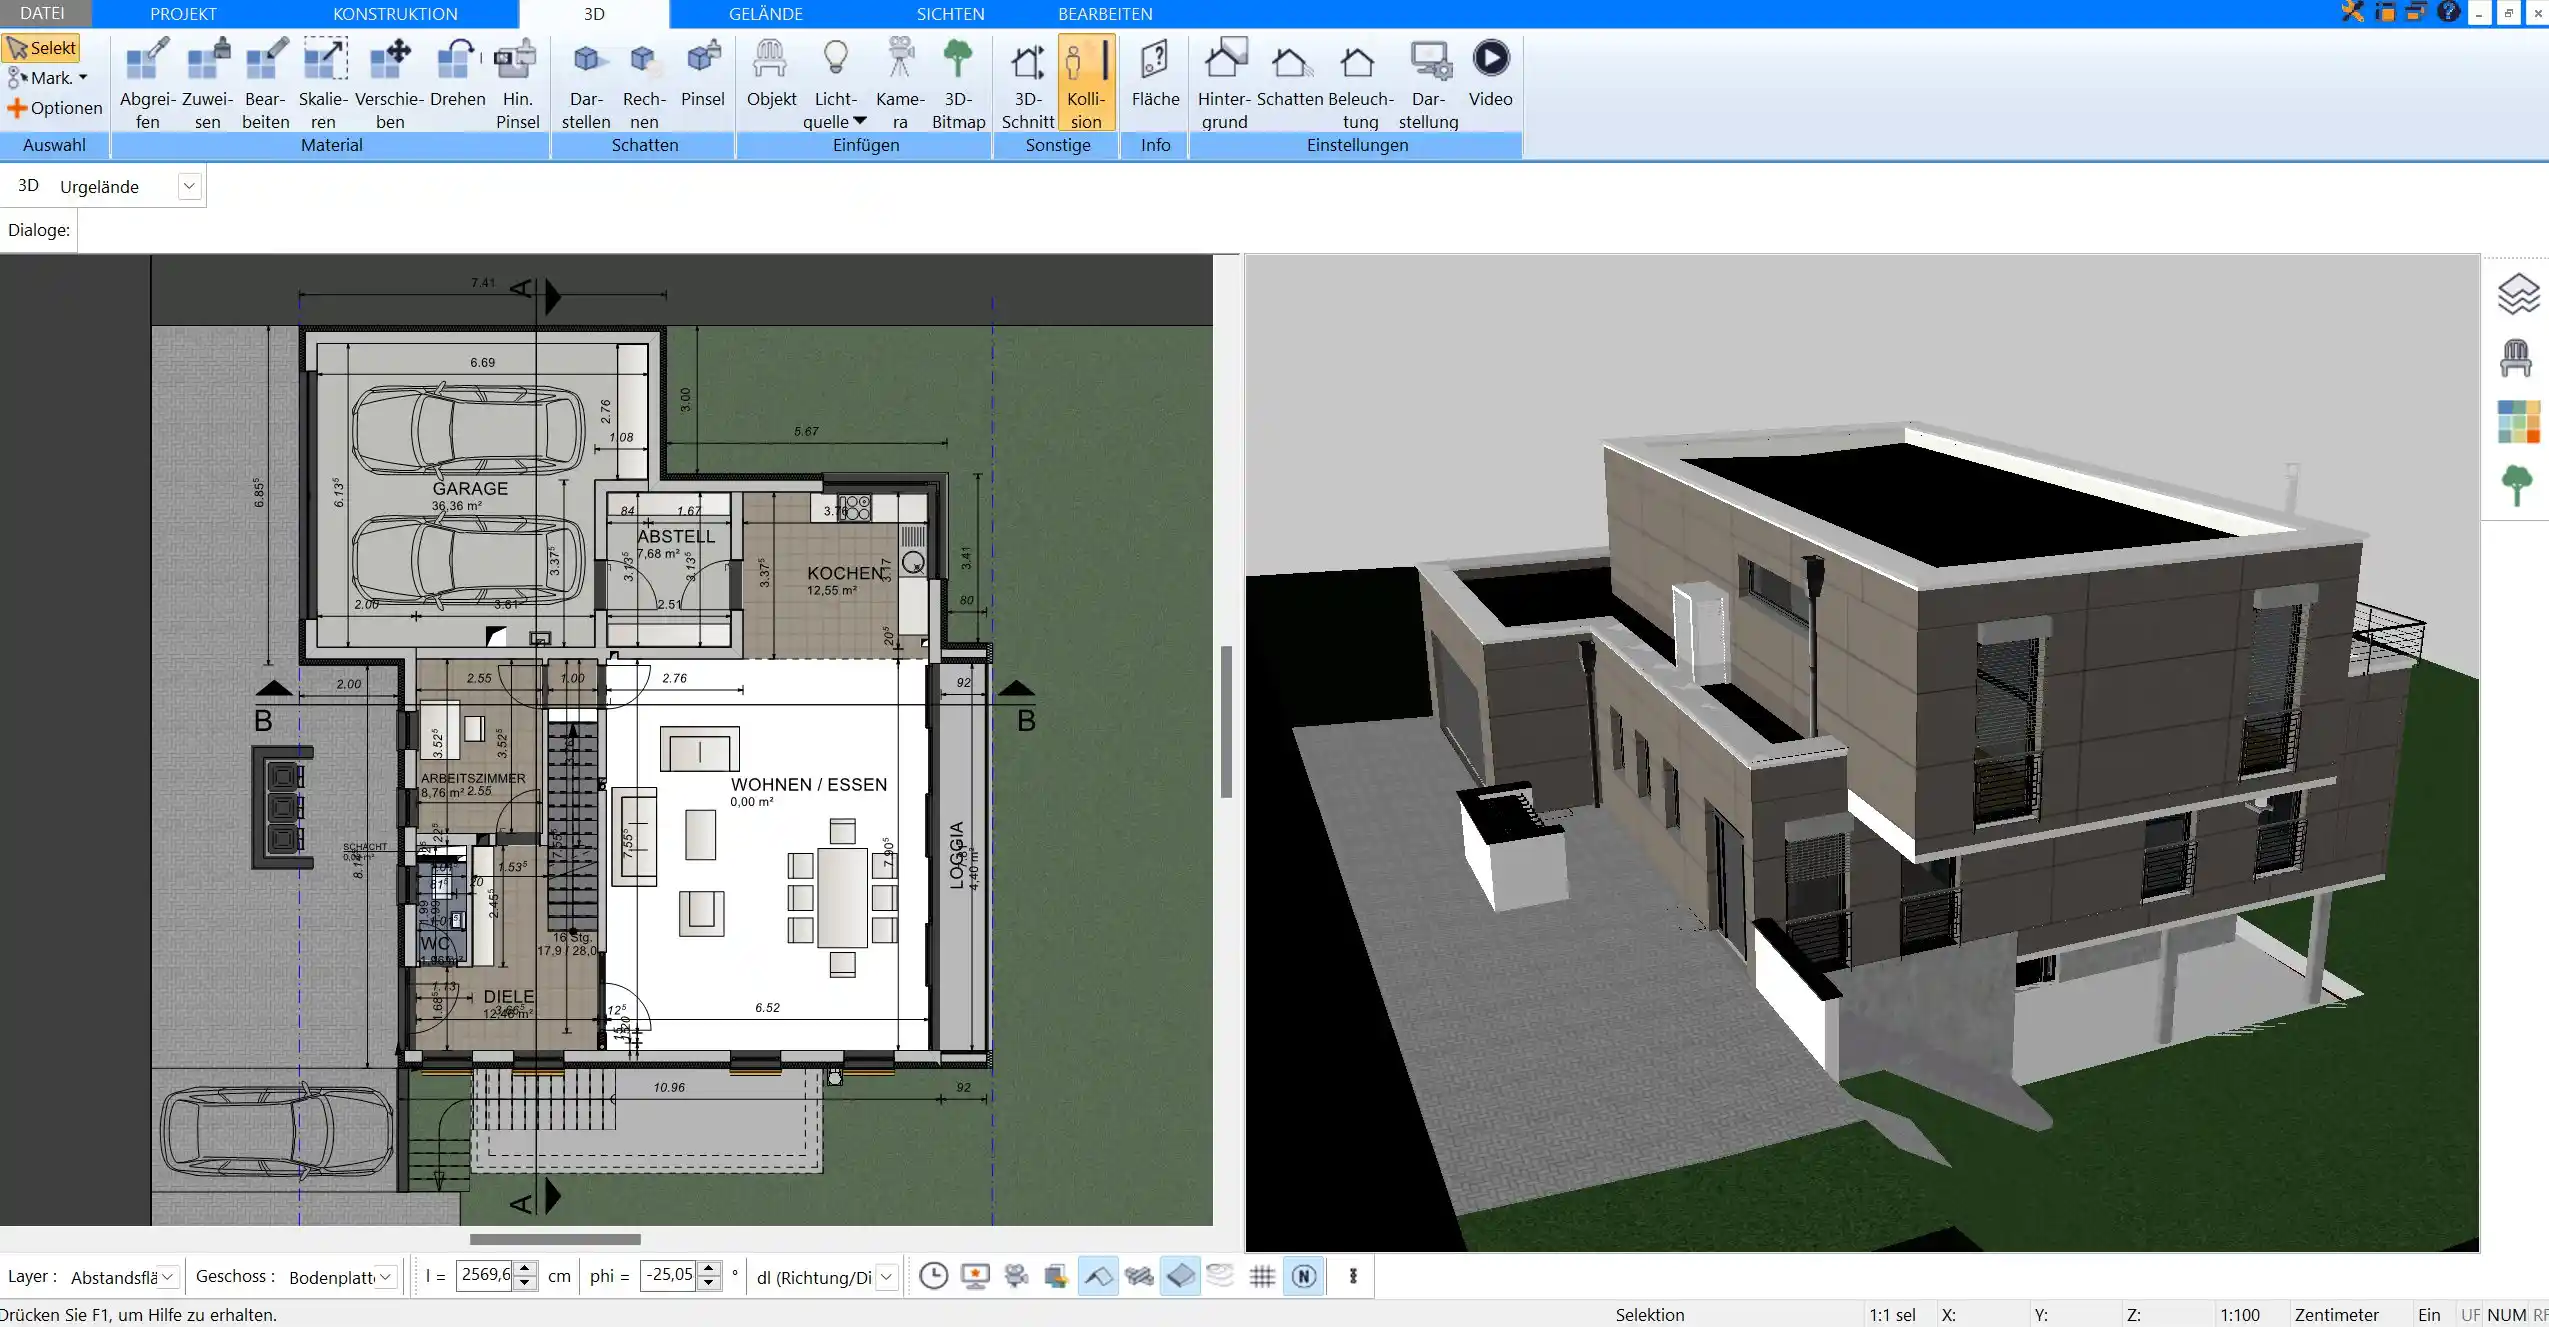Switch to the SICHTEN tab
2549x1327 pixels.
pyautogui.click(x=950, y=13)
